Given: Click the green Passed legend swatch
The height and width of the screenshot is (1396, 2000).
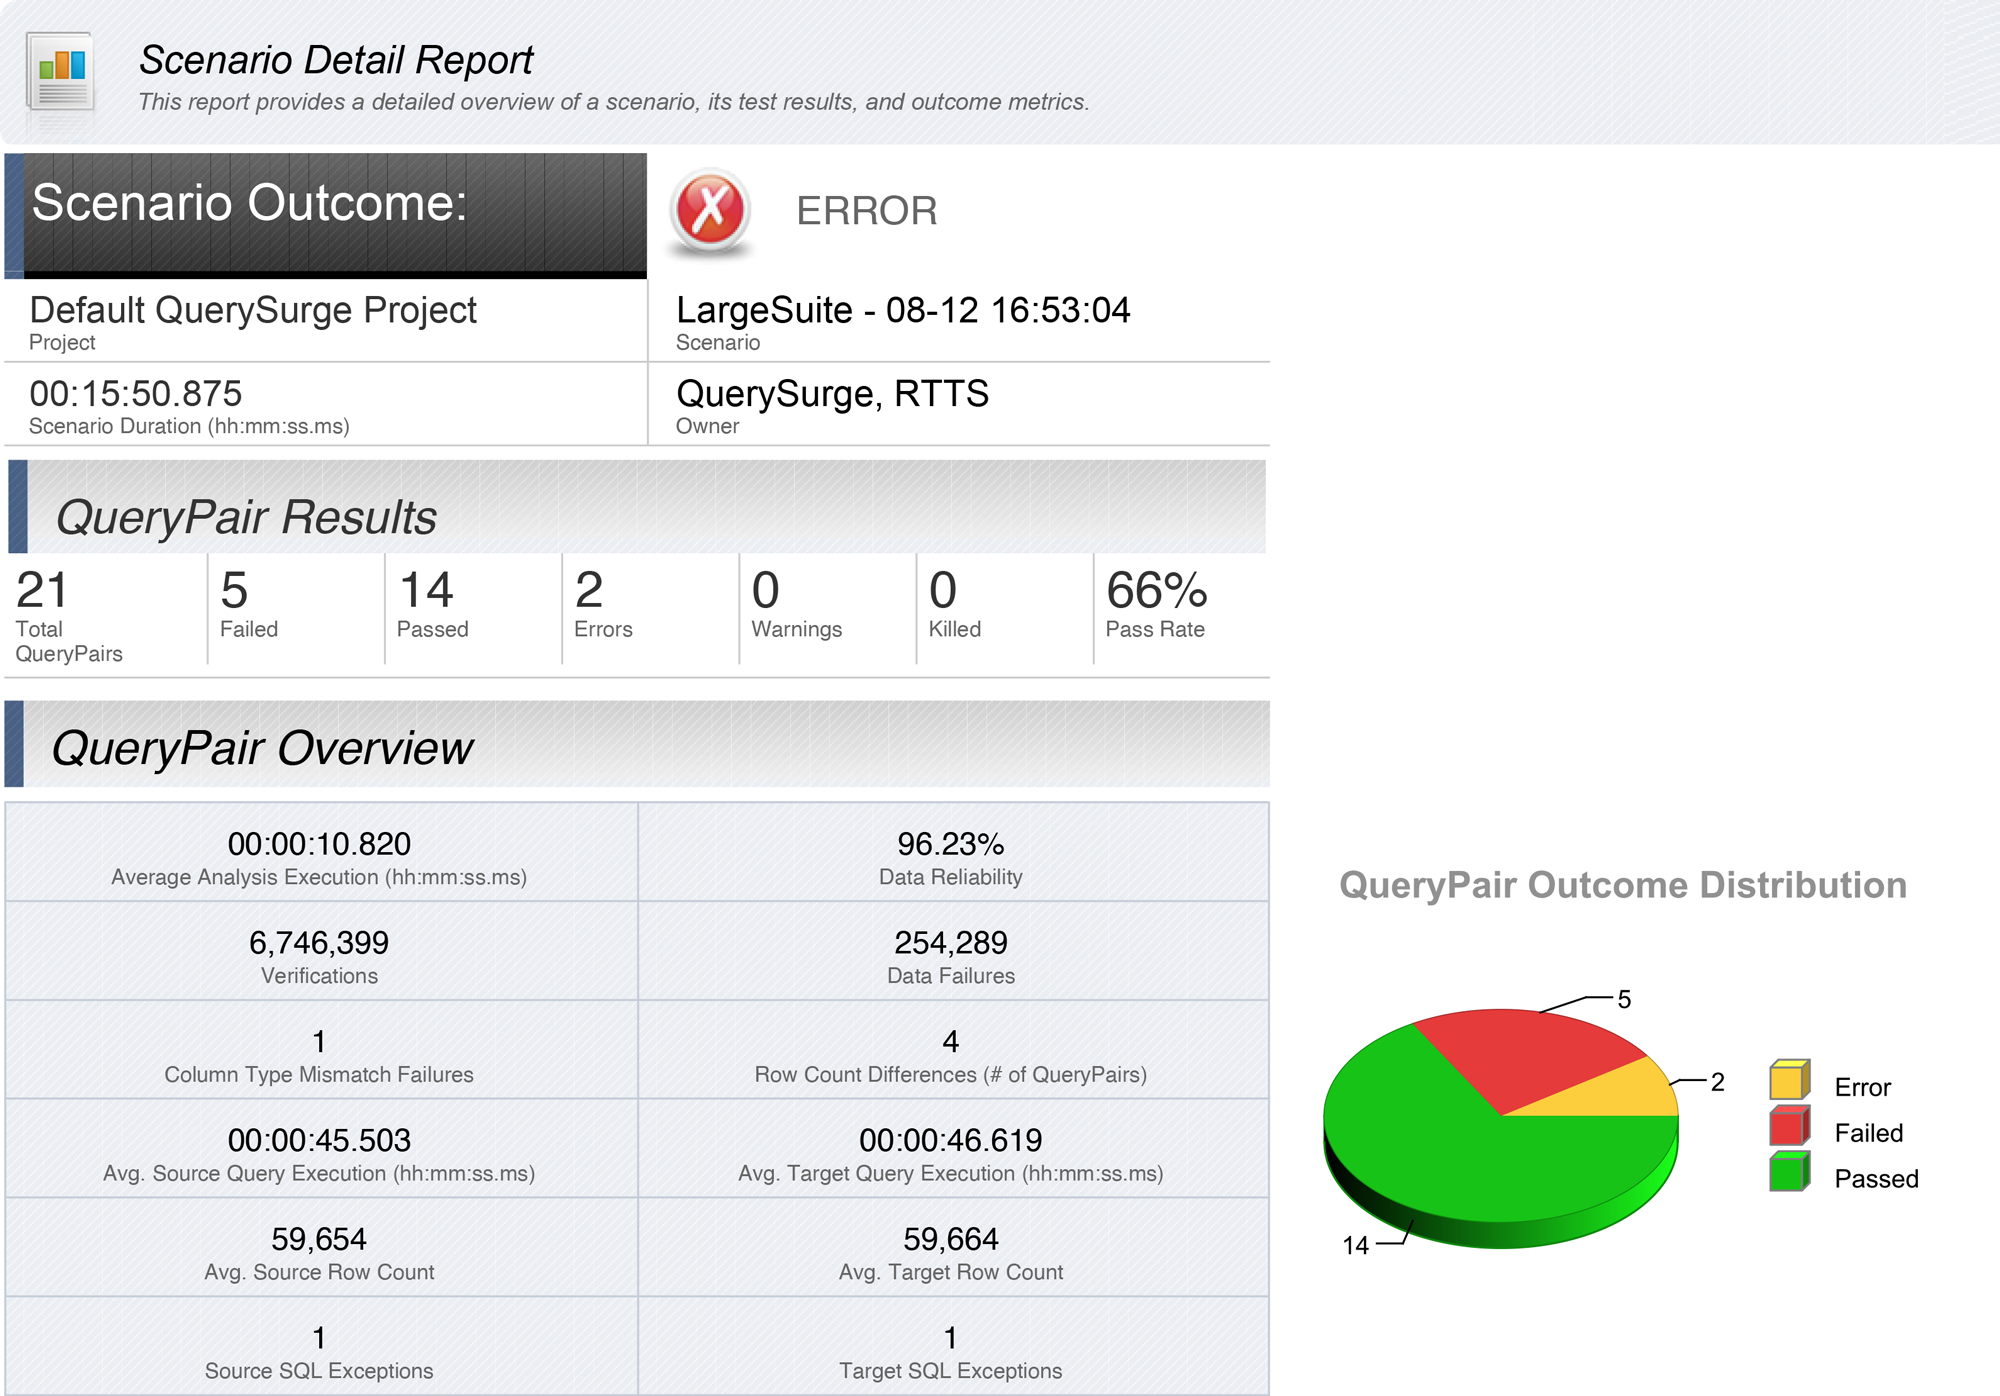Looking at the screenshot, I should (x=1788, y=1173).
